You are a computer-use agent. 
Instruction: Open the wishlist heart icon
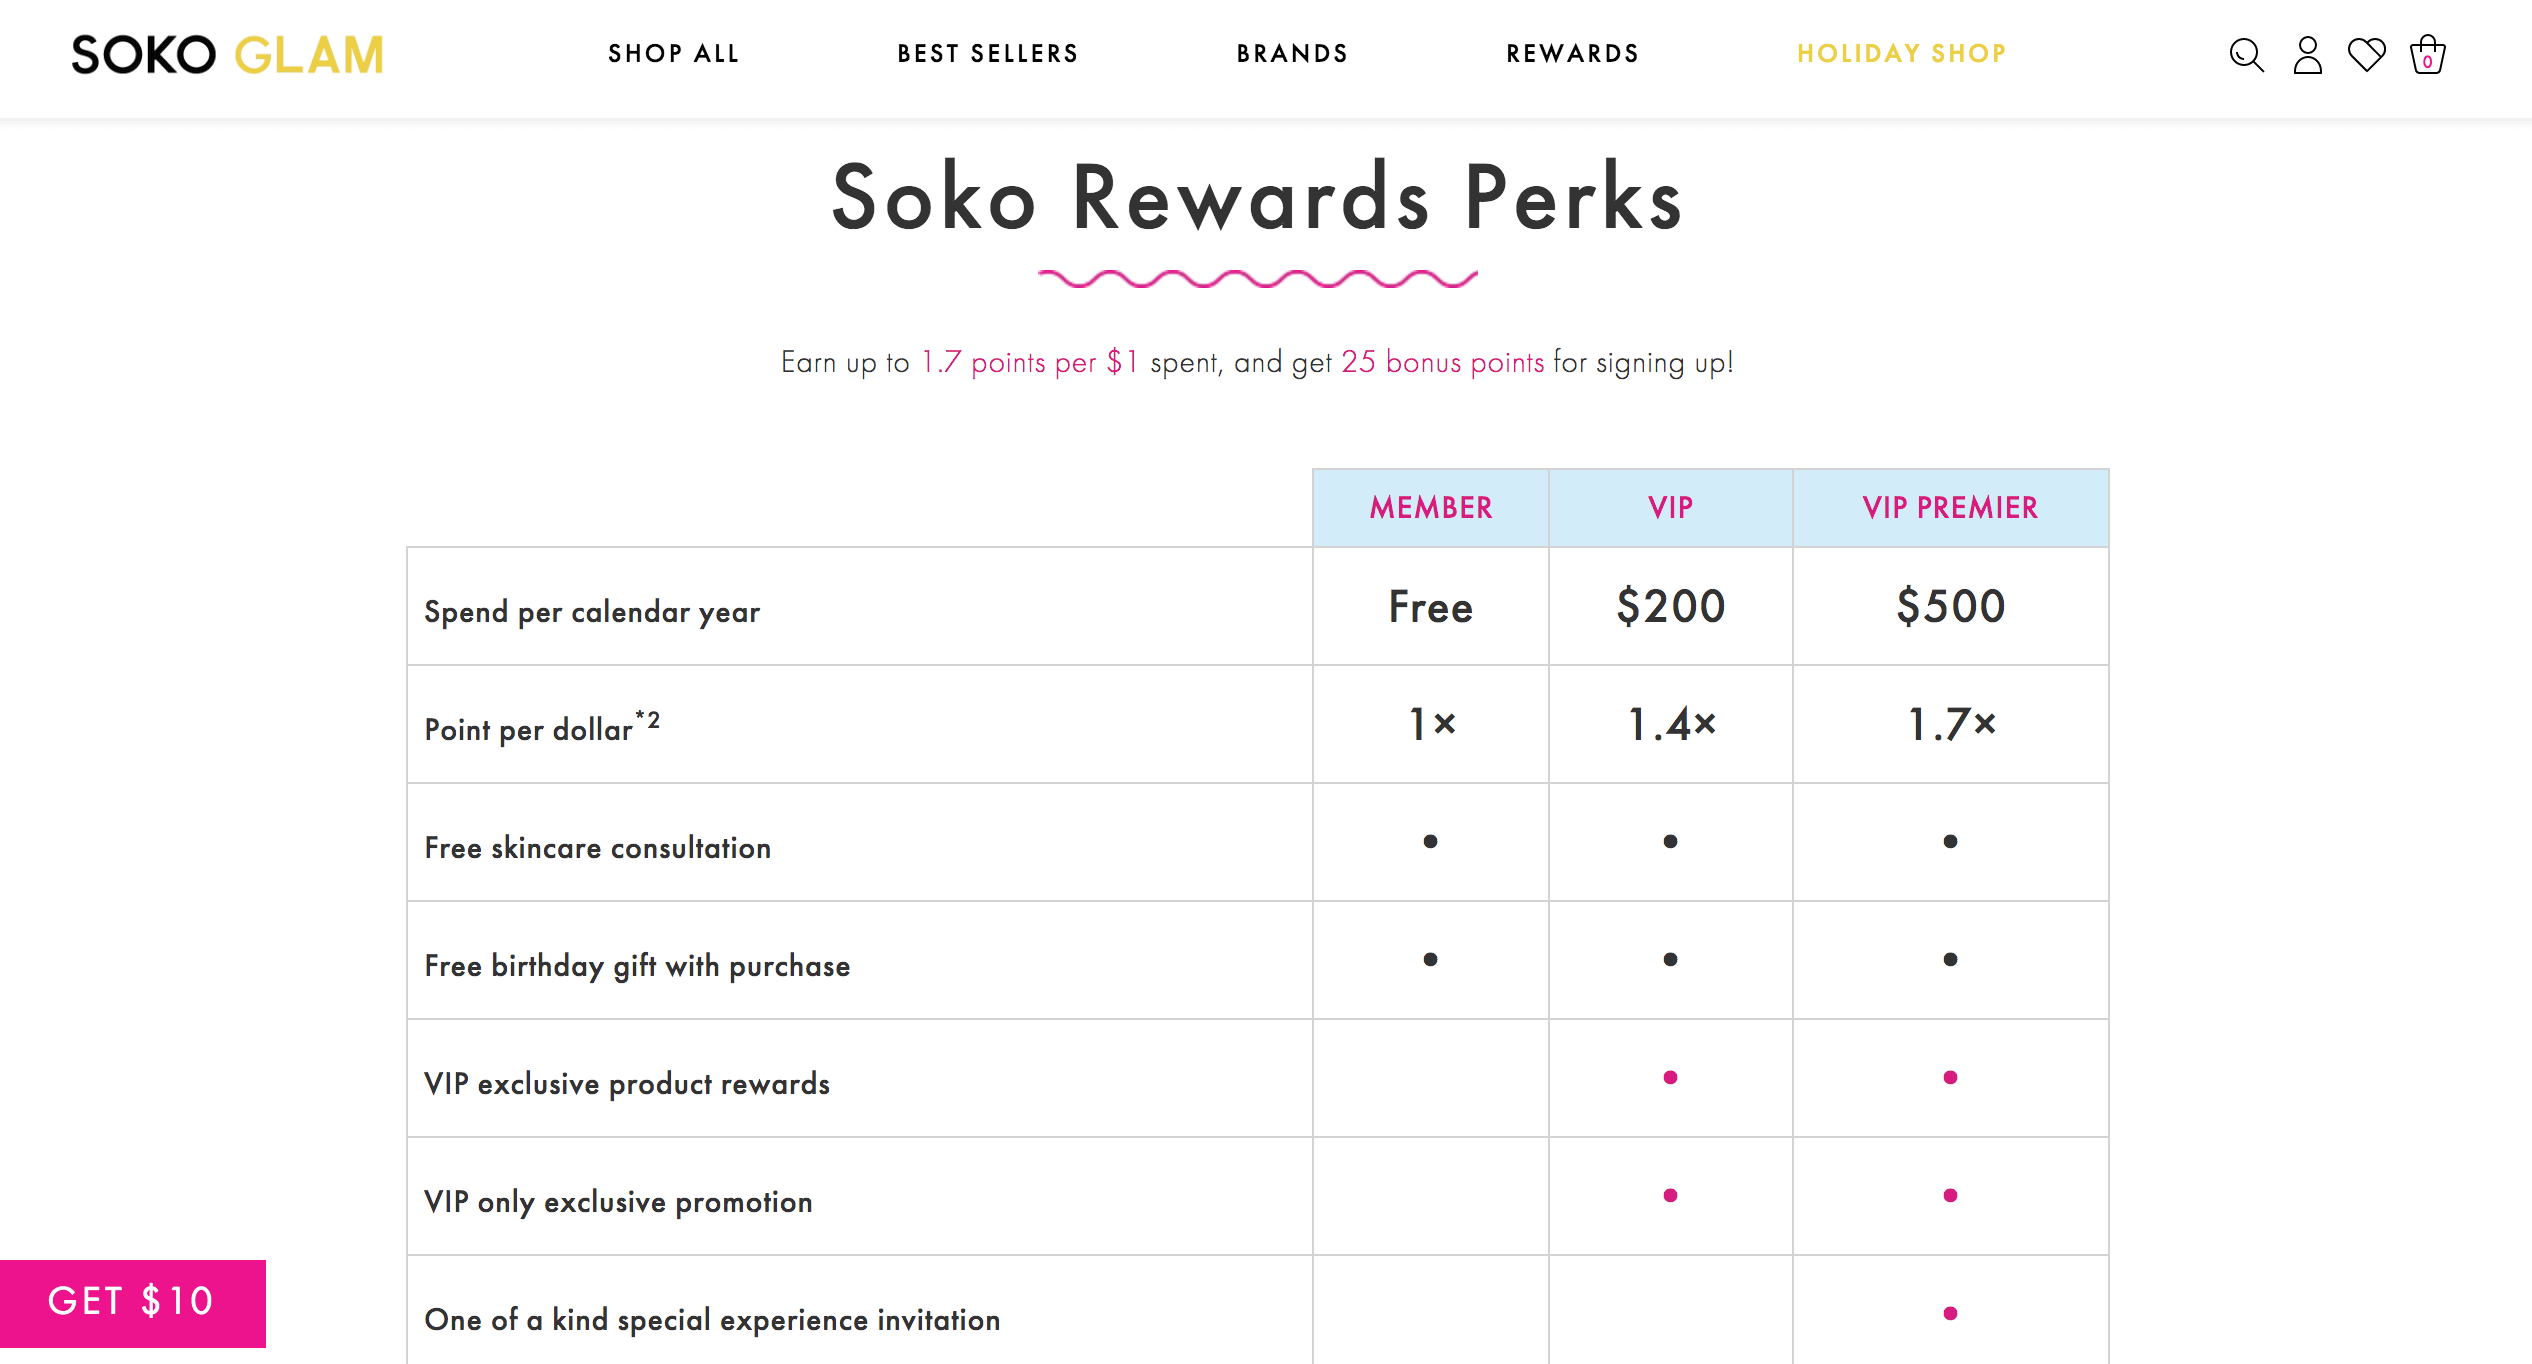[2367, 55]
